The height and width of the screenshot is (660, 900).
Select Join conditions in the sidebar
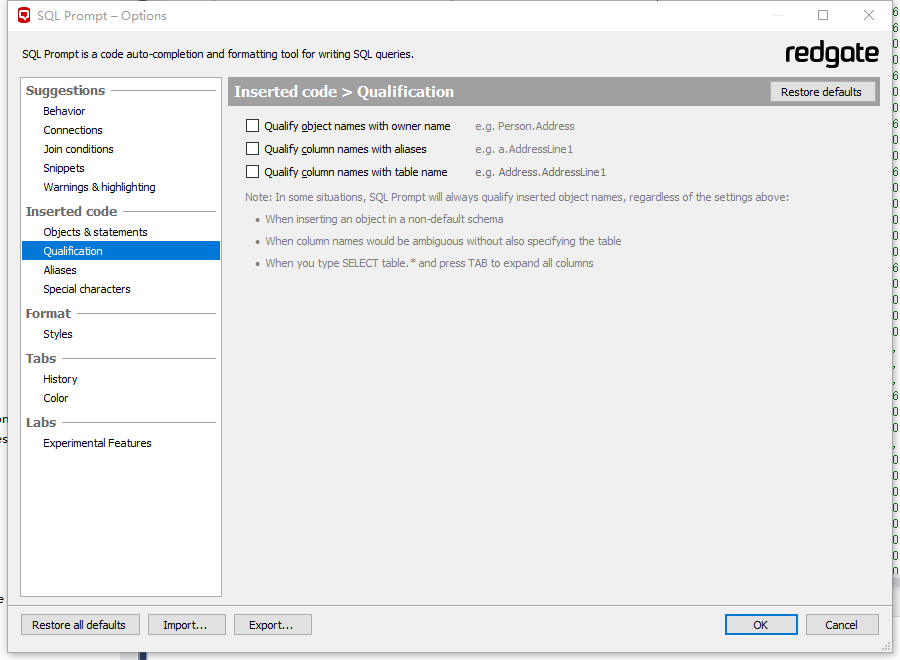[x=79, y=149]
